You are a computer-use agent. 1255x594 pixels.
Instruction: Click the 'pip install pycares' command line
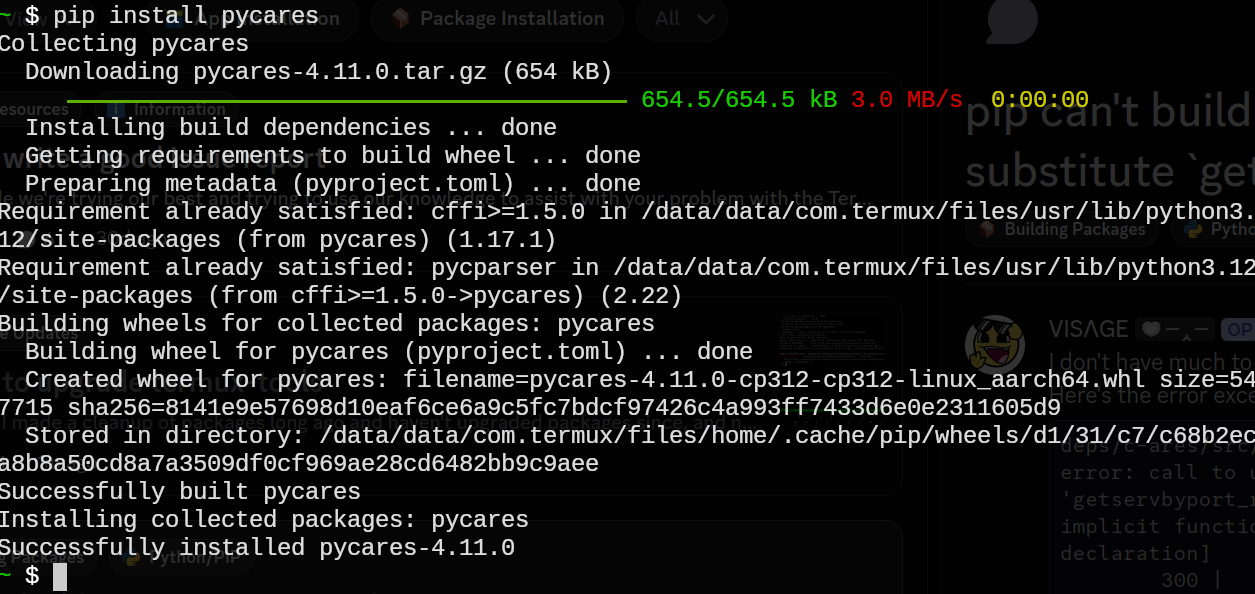185,15
